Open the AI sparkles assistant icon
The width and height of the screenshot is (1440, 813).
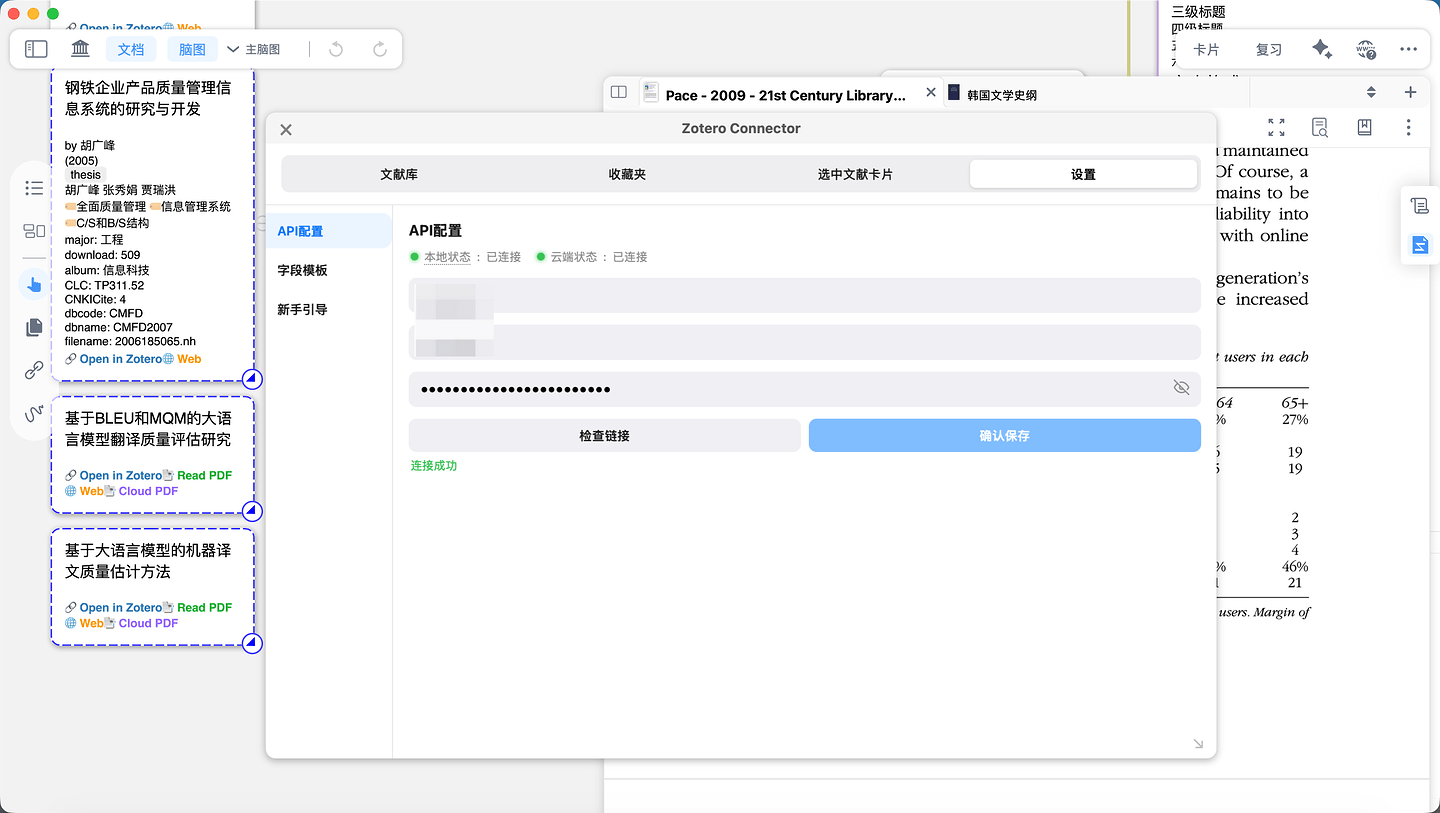point(1322,48)
